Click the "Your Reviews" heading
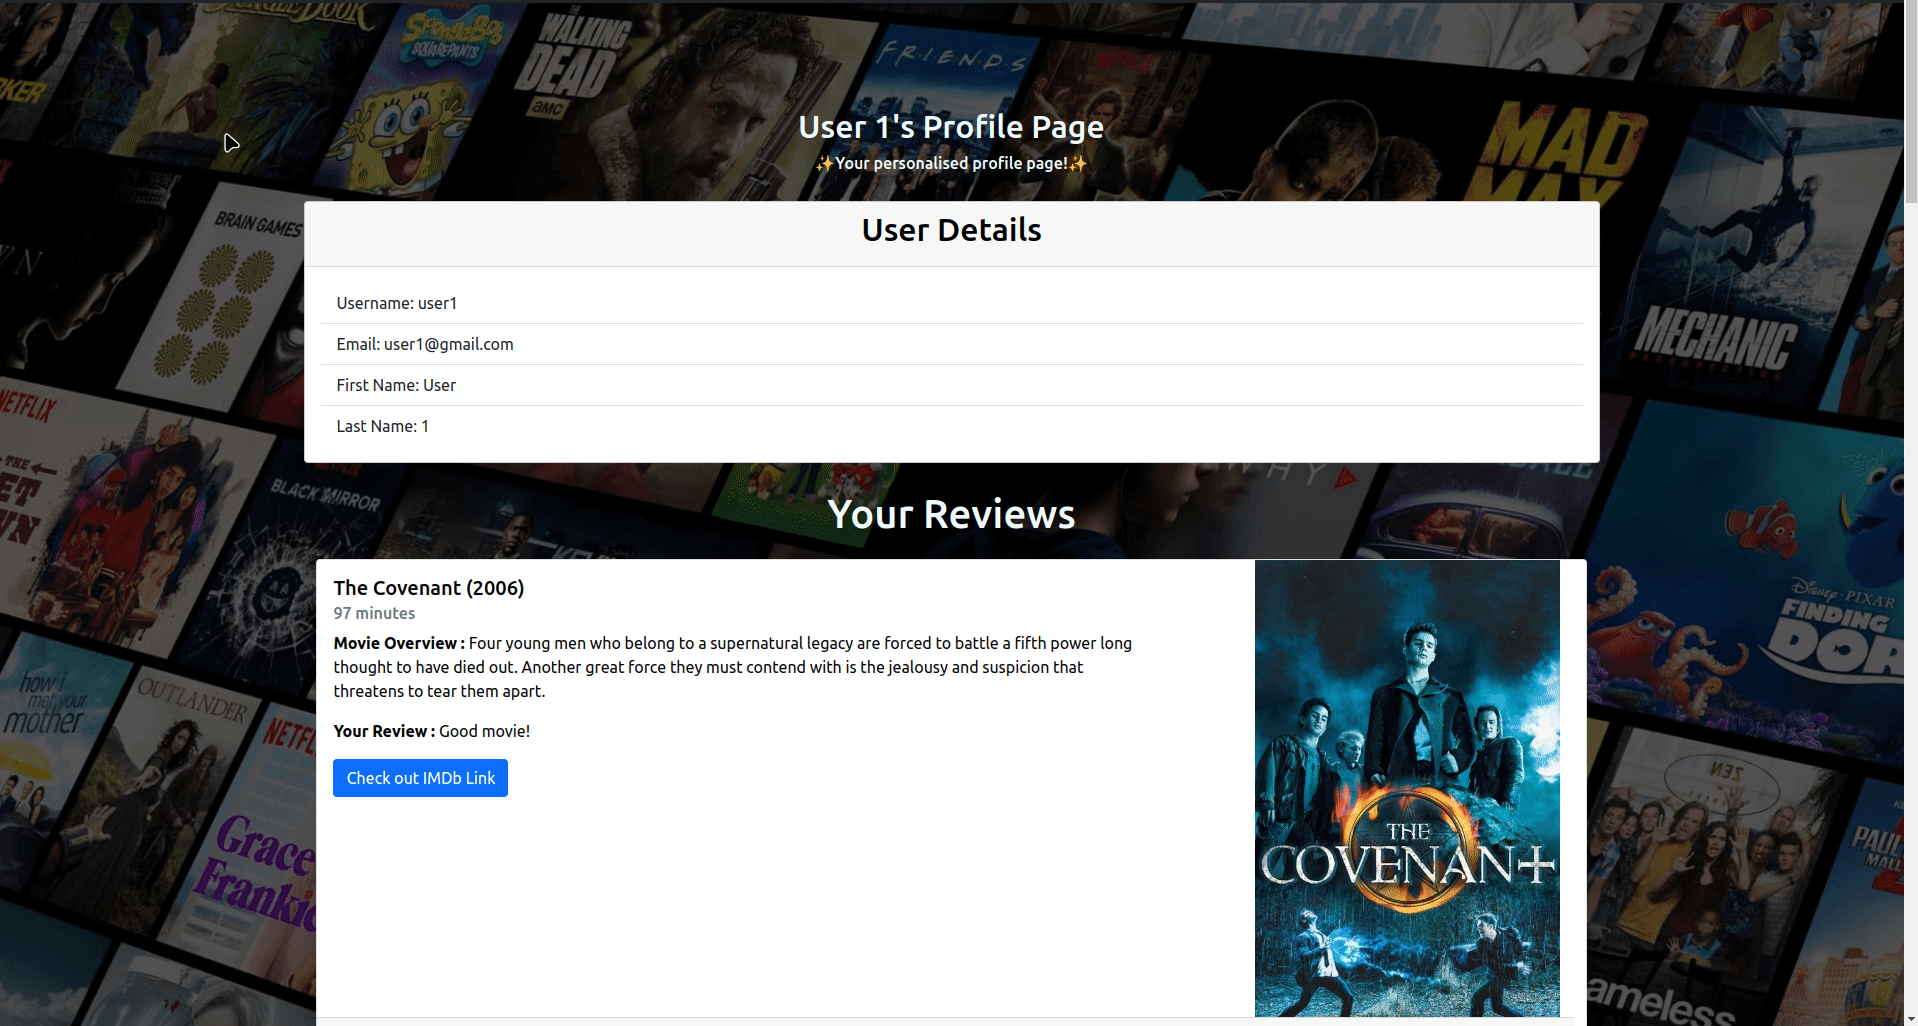This screenshot has height=1026, width=1918. (x=951, y=514)
